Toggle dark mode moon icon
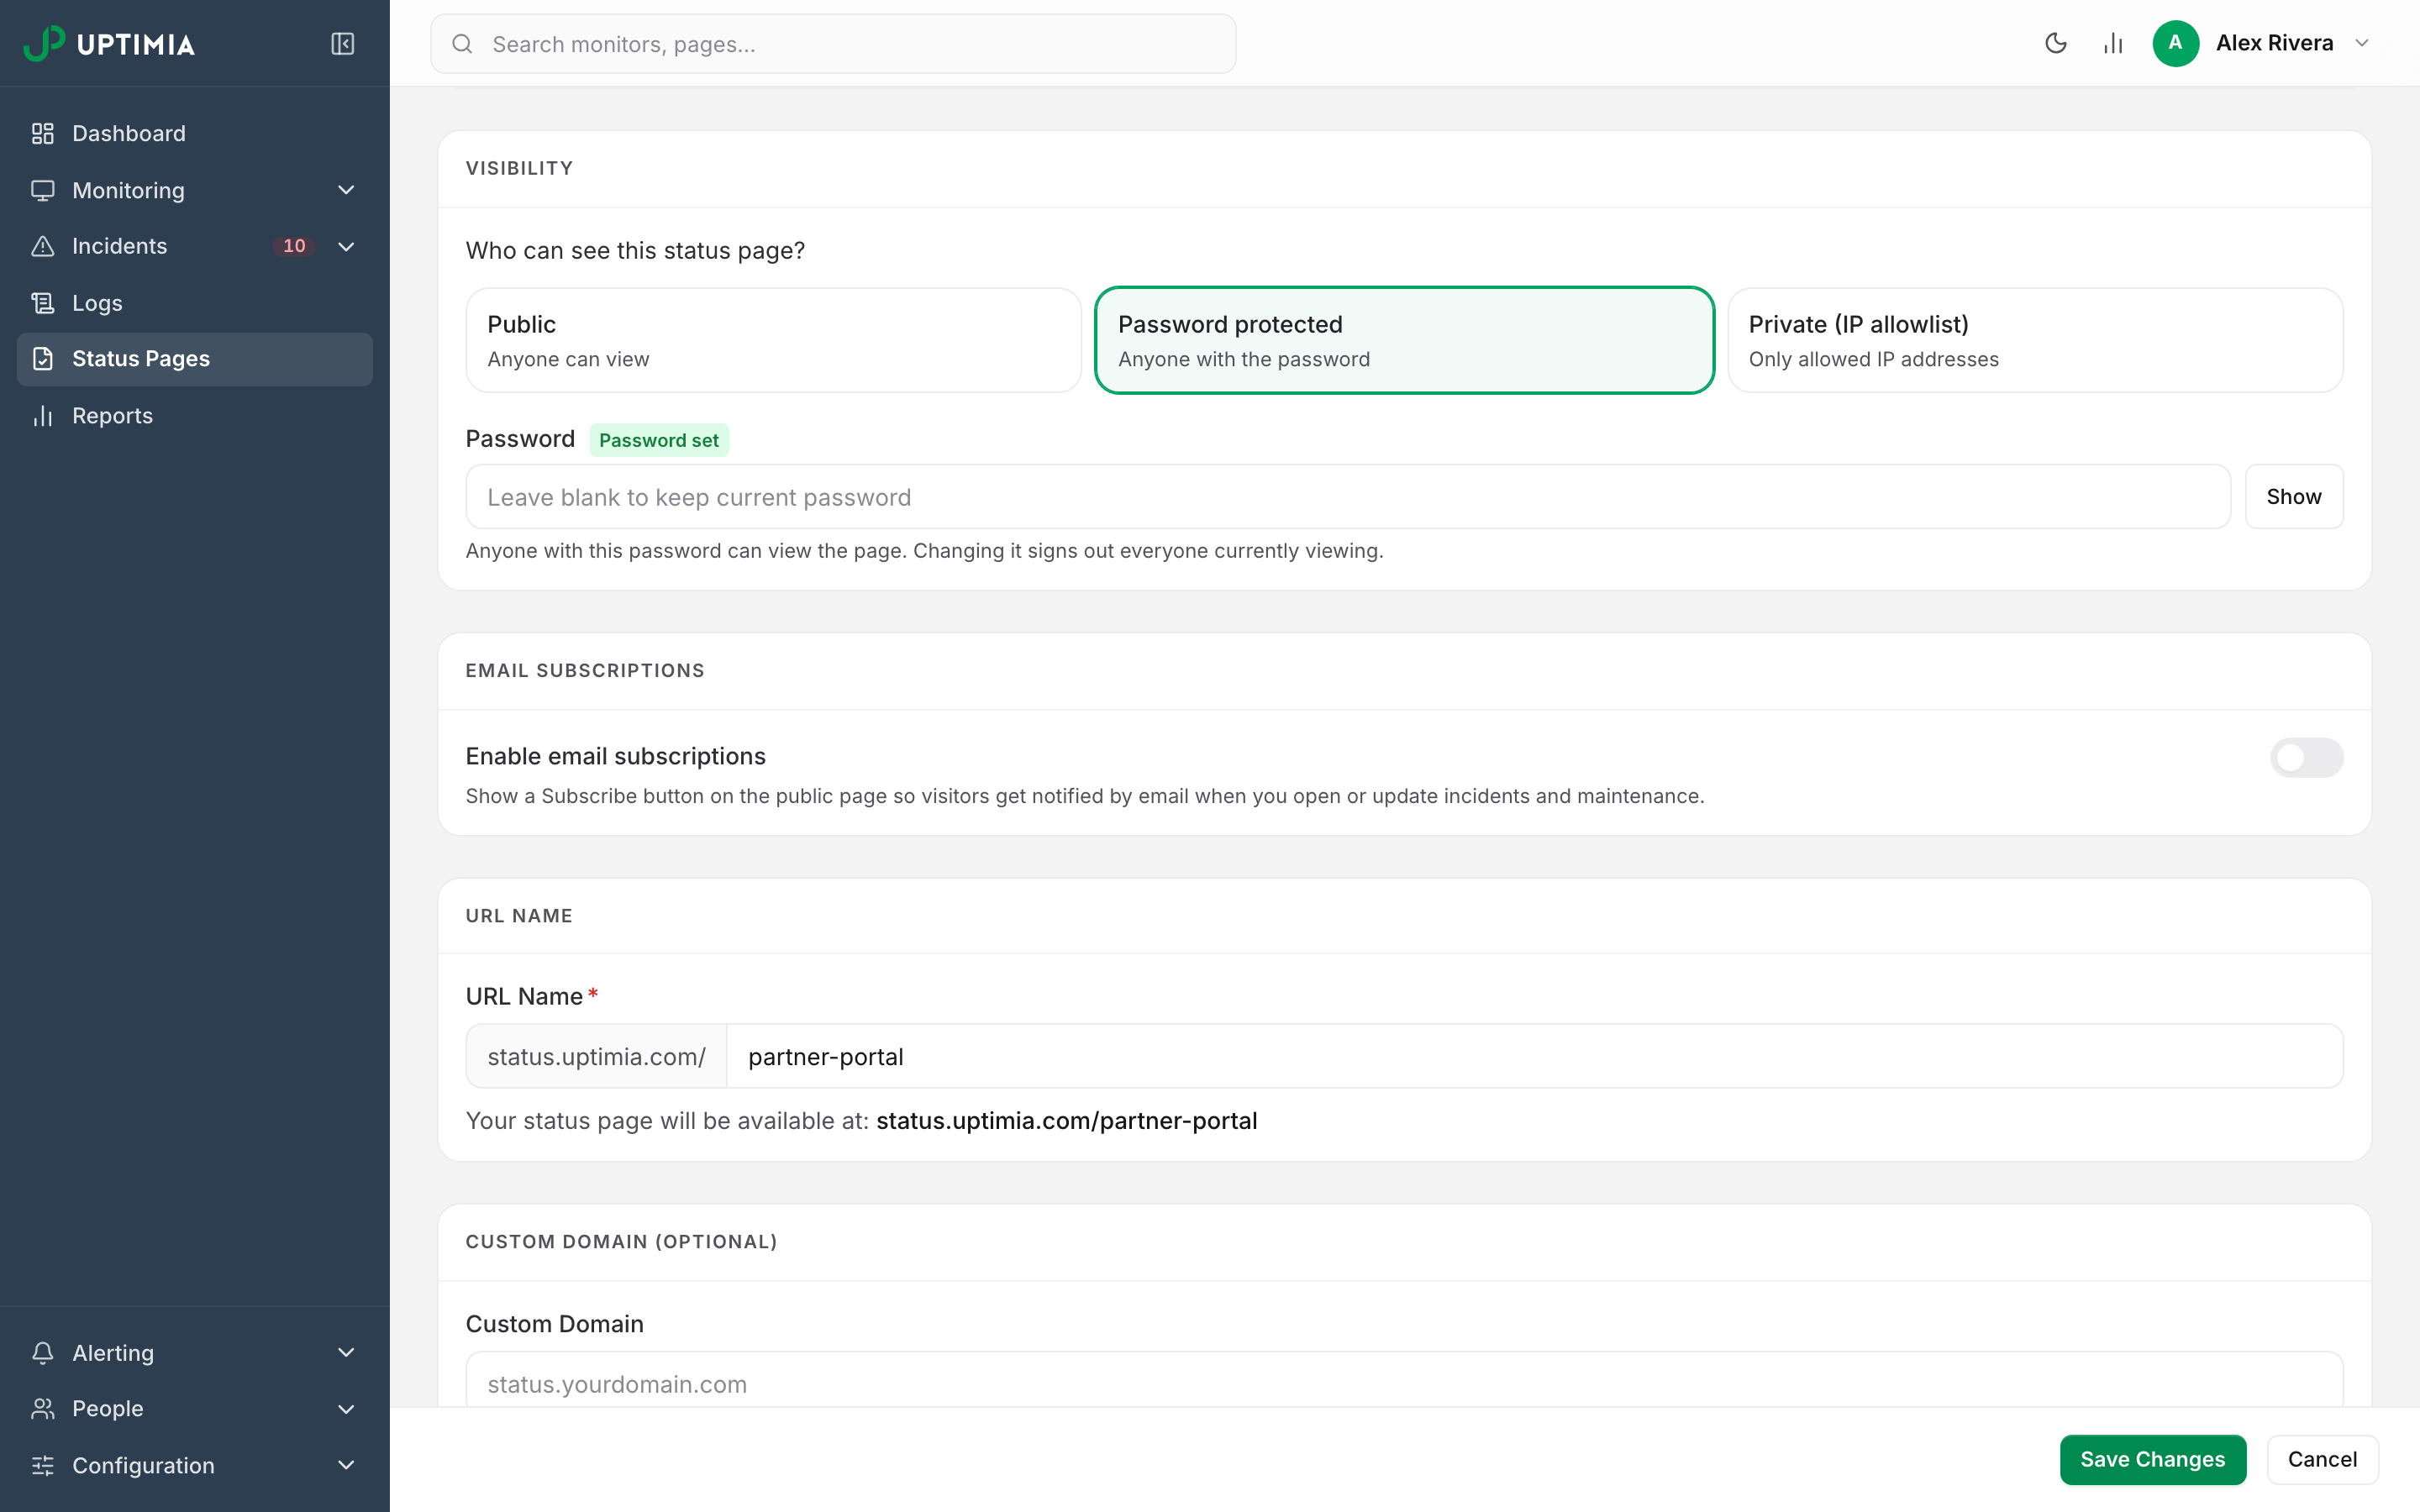 tap(2055, 43)
